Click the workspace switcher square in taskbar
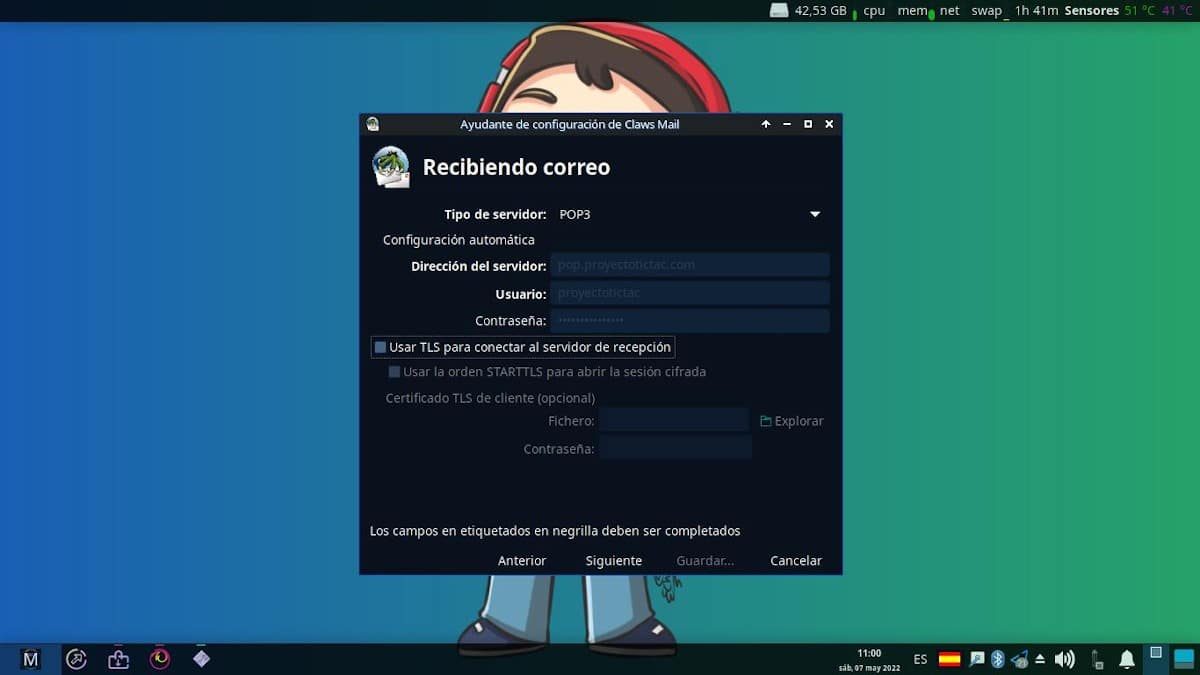The height and width of the screenshot is (675, 1200). point(1156,652)
